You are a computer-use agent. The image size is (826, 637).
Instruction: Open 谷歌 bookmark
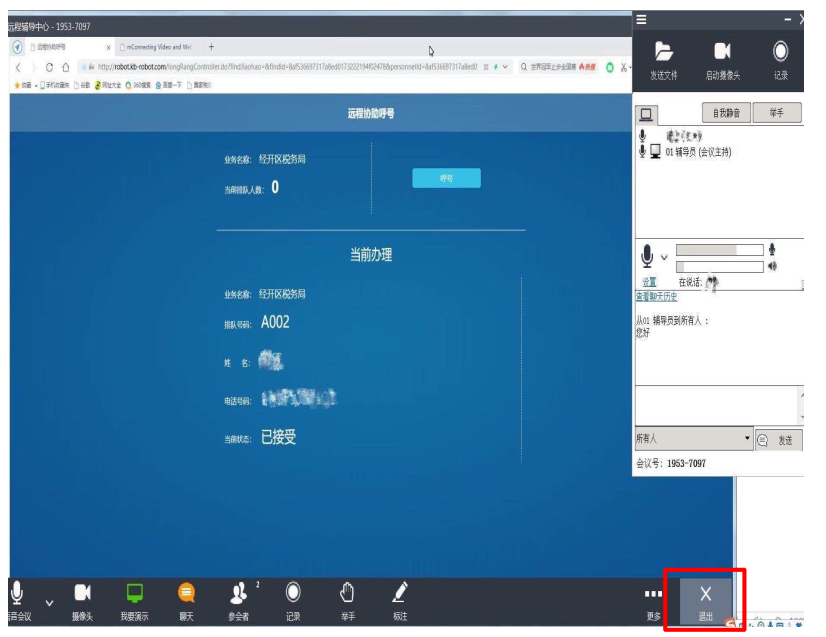pyautogui.click(x=82, y=85)
